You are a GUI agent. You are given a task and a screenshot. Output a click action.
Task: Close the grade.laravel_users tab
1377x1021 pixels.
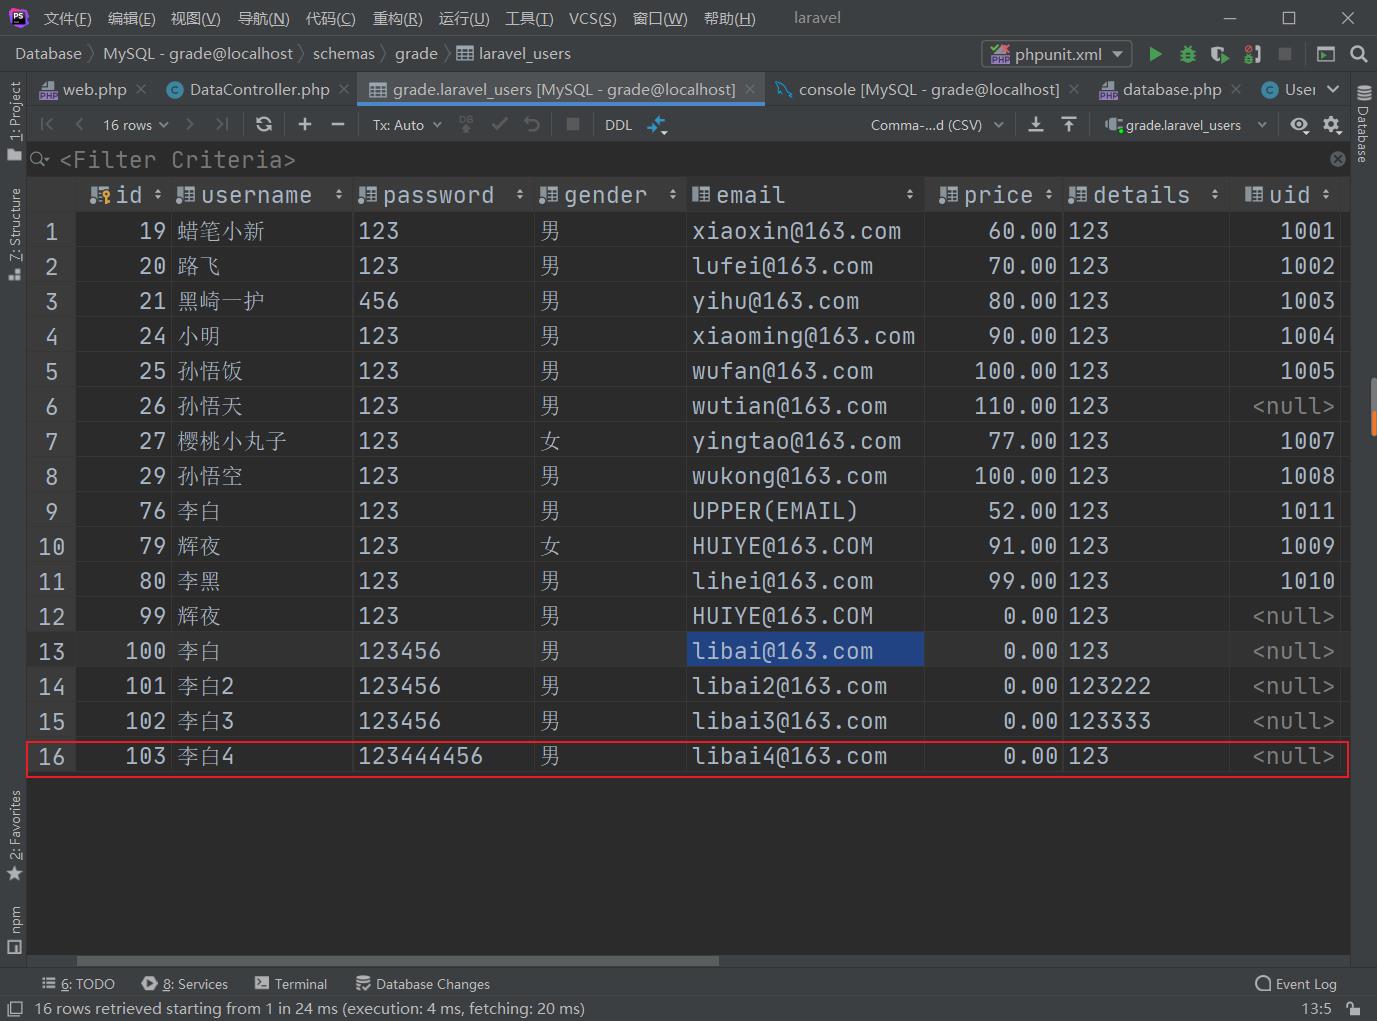750,89
